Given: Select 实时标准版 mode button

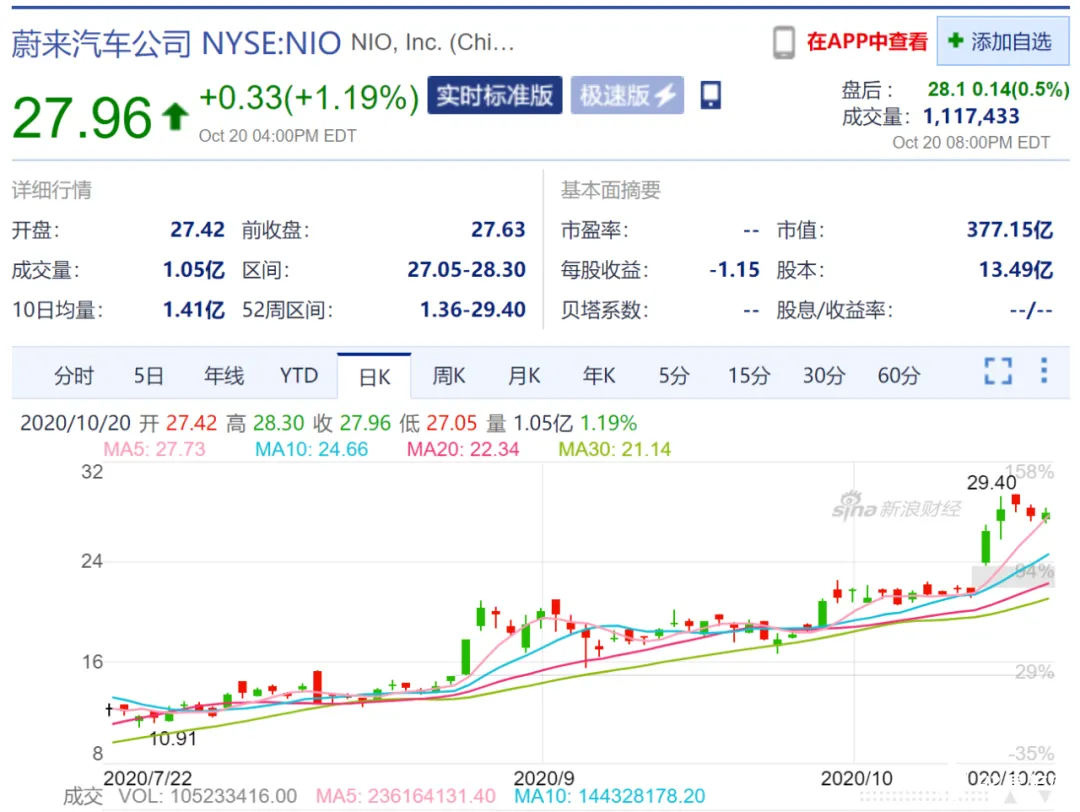Looking at the screenshot, I should (495, 95).
